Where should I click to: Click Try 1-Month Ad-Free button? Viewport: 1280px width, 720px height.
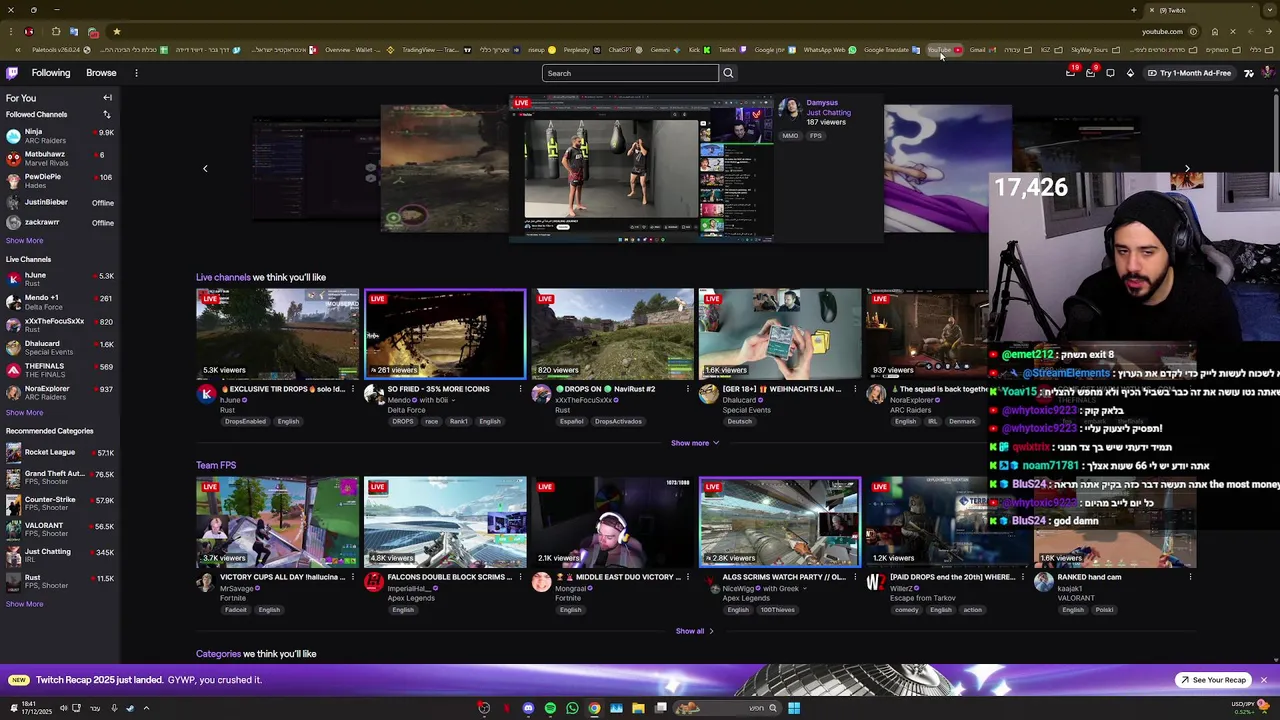(x=1189, y=73)
